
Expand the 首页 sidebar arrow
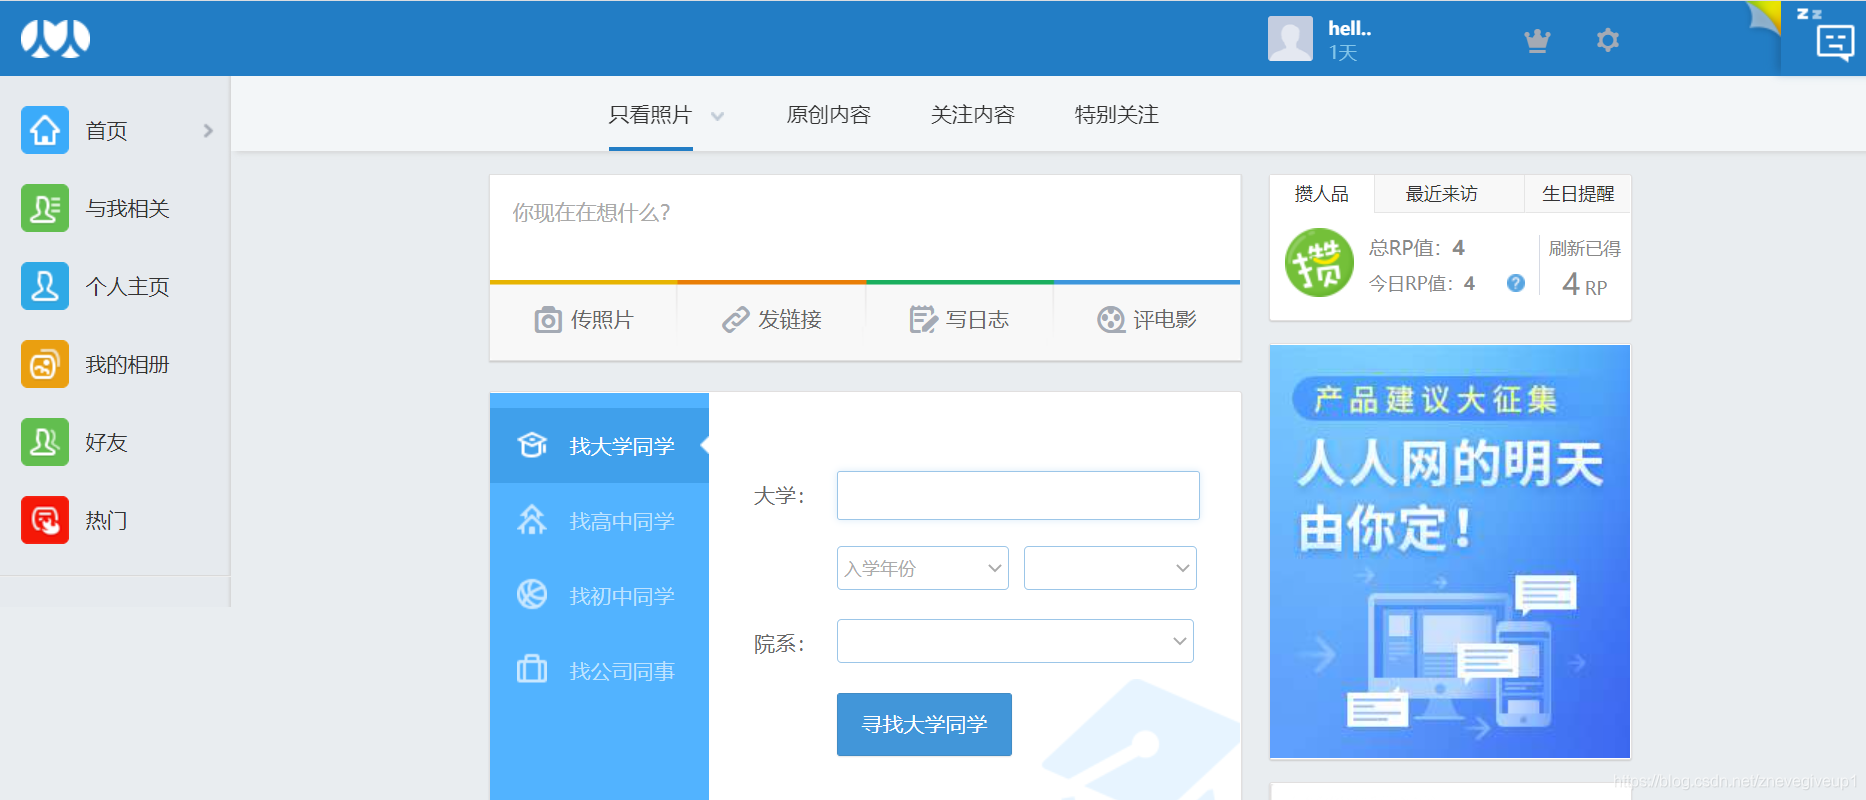(208, 131)
